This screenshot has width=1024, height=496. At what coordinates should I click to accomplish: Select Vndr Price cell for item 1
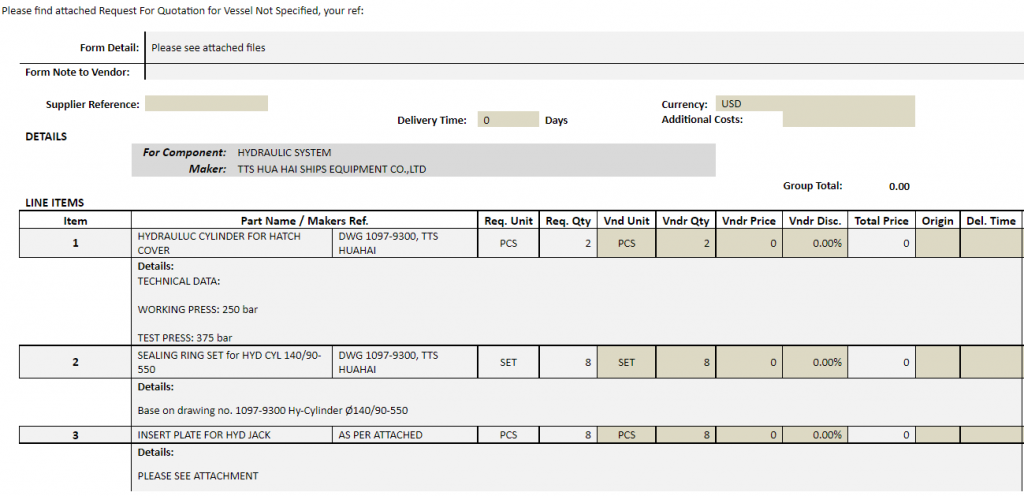(x=748, y=243)
